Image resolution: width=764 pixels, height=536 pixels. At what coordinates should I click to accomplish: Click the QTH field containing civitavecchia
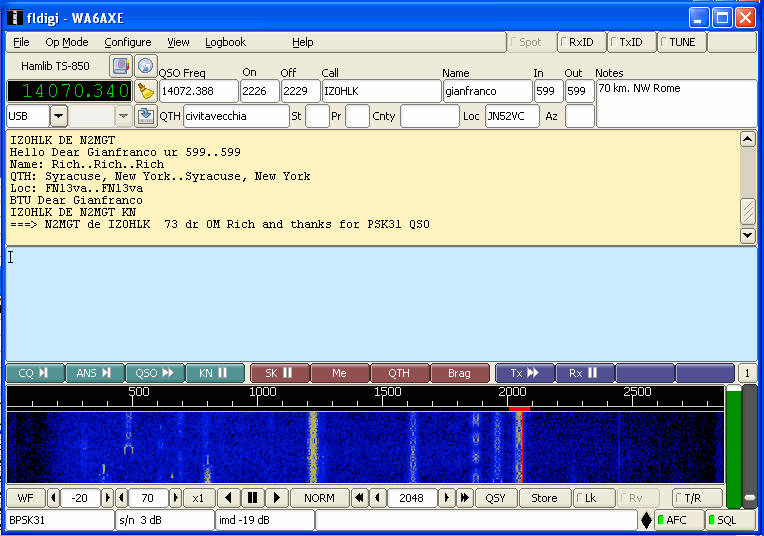click(236, 116)
